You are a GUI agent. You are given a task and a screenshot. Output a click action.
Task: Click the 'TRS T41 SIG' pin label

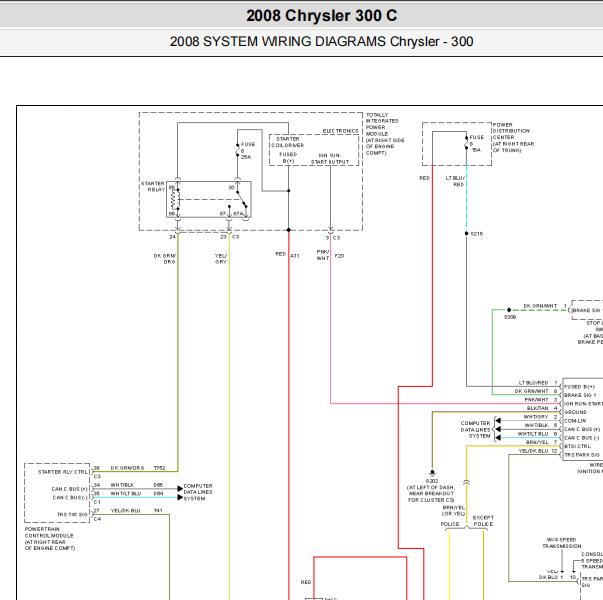click(x=72, y=514)
